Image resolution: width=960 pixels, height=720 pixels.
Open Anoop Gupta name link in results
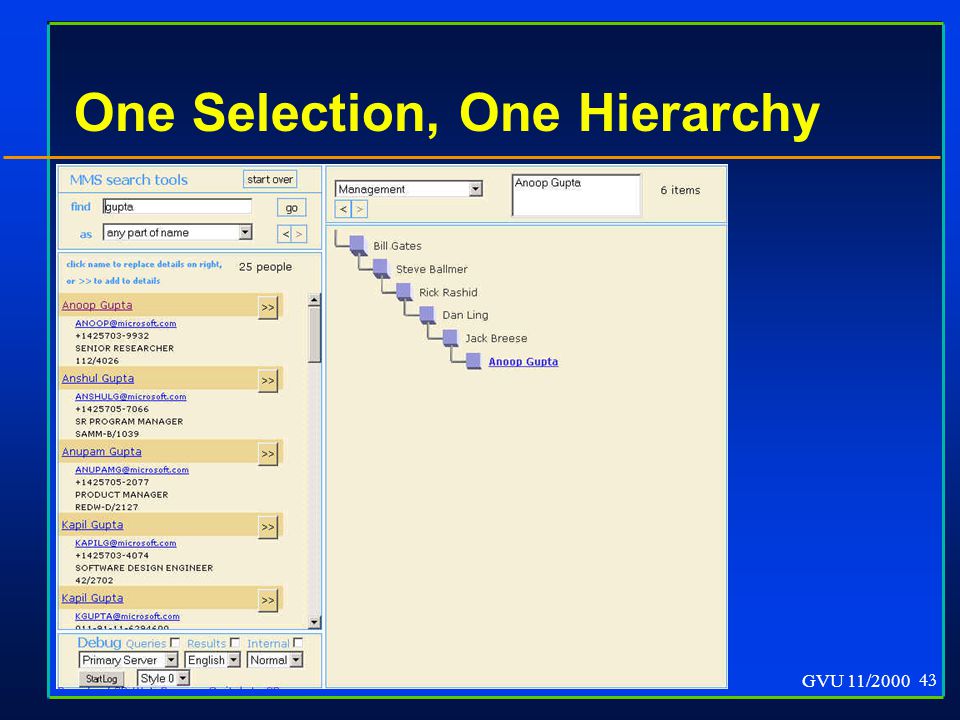pyautogui.click(x=97, y=305)
